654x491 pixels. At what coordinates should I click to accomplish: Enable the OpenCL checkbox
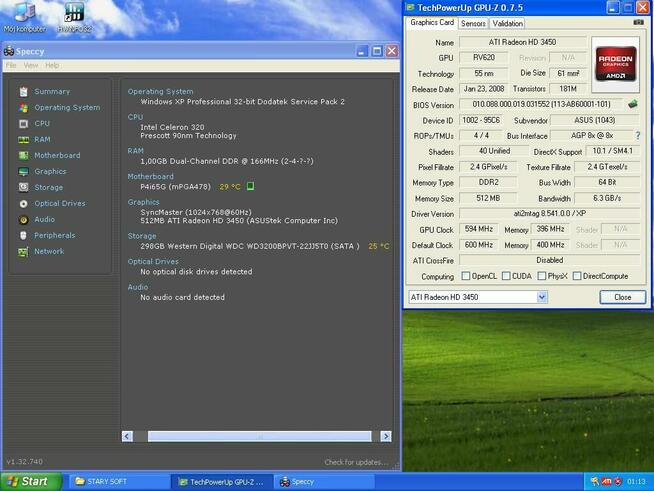coord(466,276)
